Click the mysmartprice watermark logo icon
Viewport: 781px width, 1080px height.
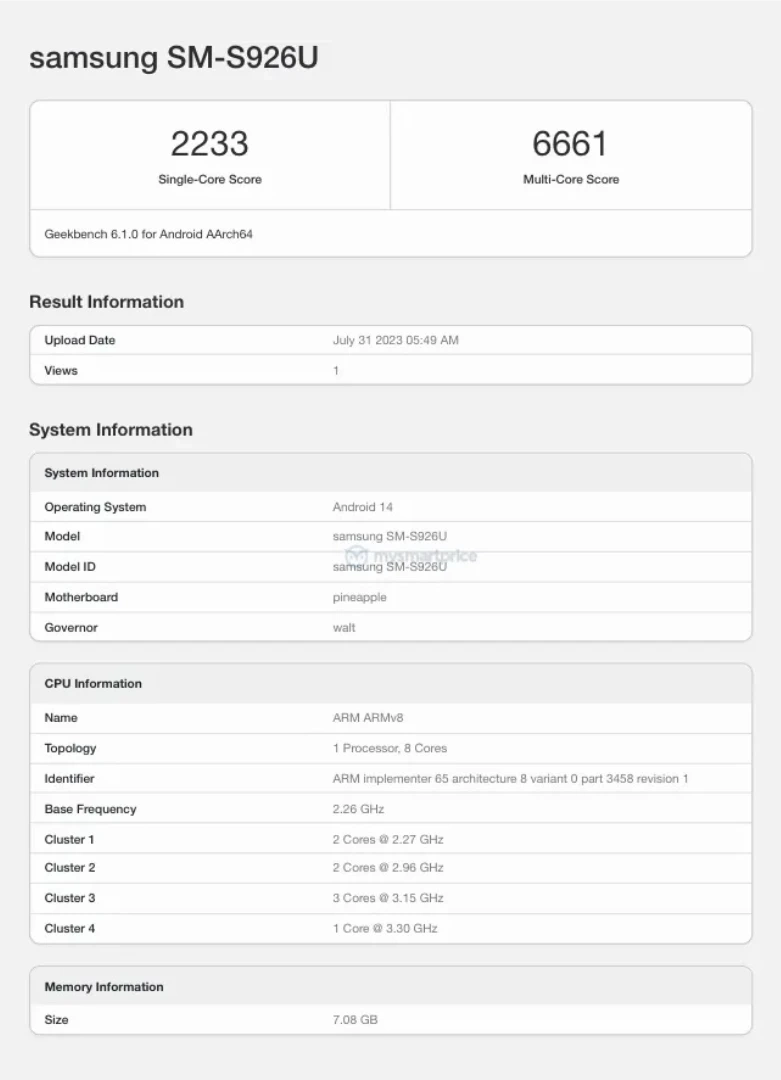[x=357, y=556]
